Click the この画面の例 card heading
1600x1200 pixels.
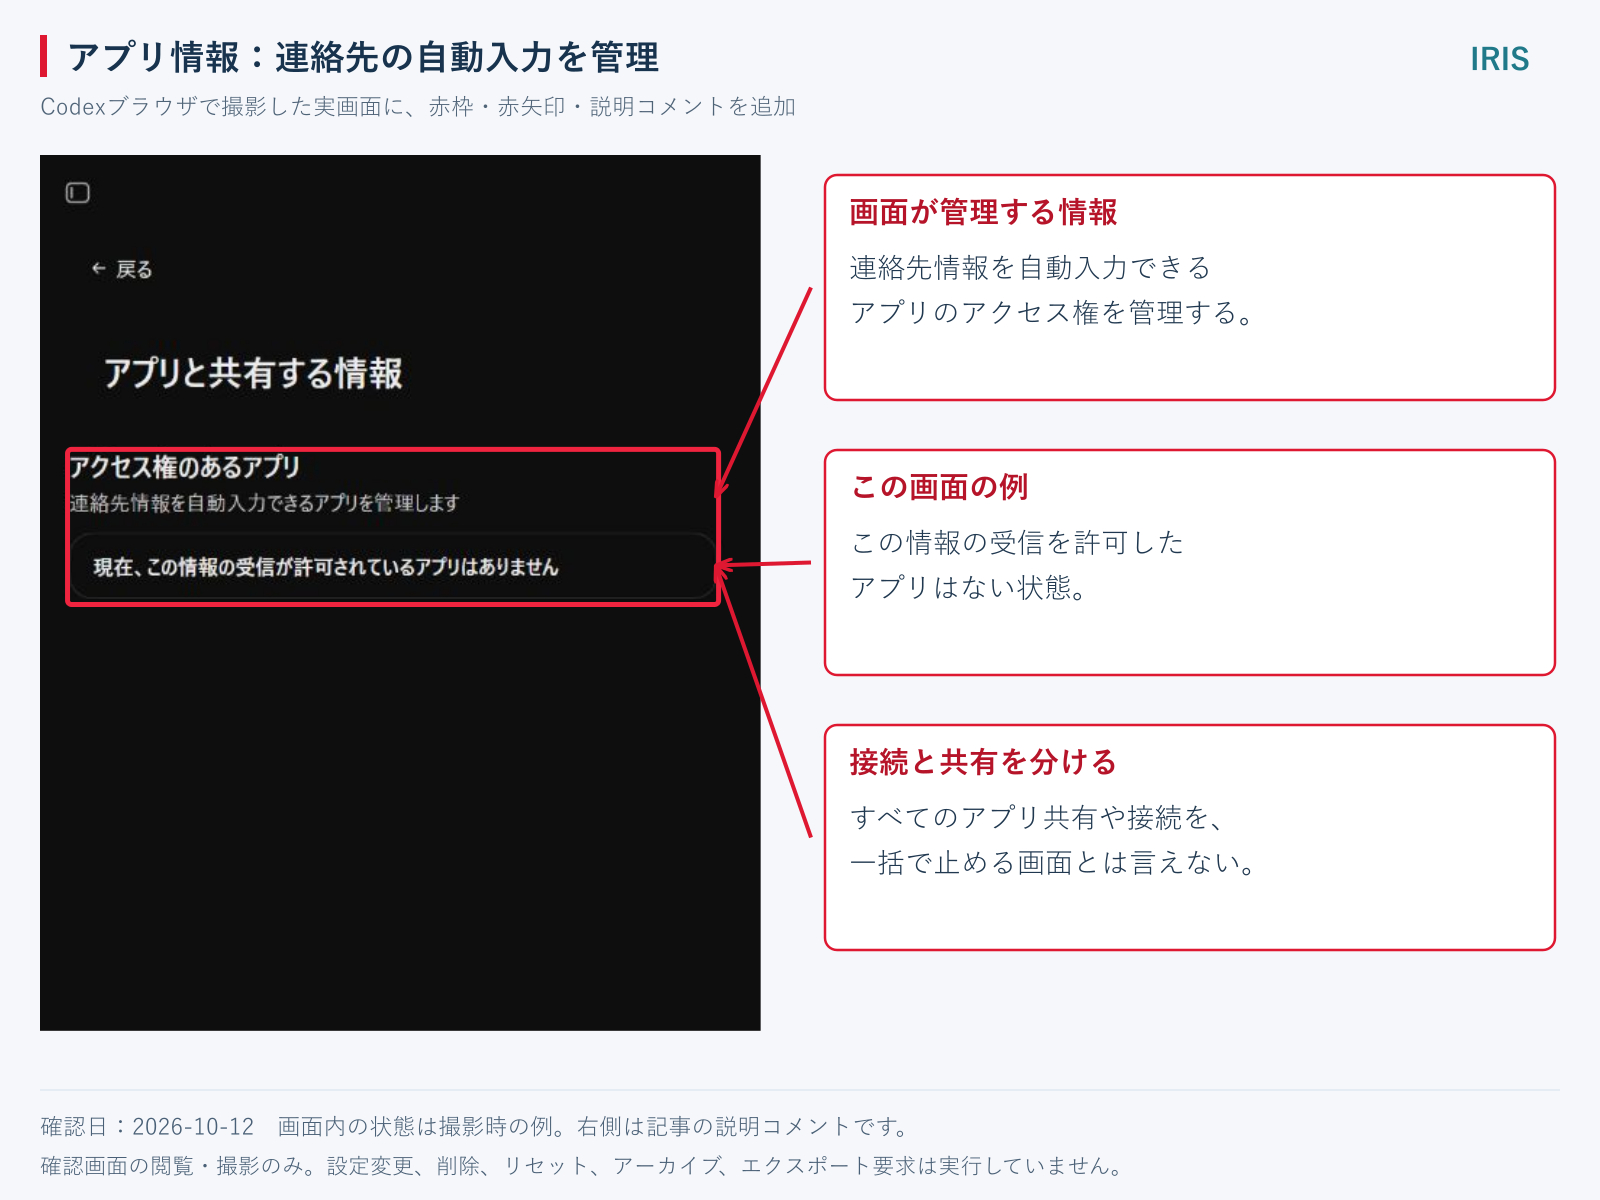[939, 487]
